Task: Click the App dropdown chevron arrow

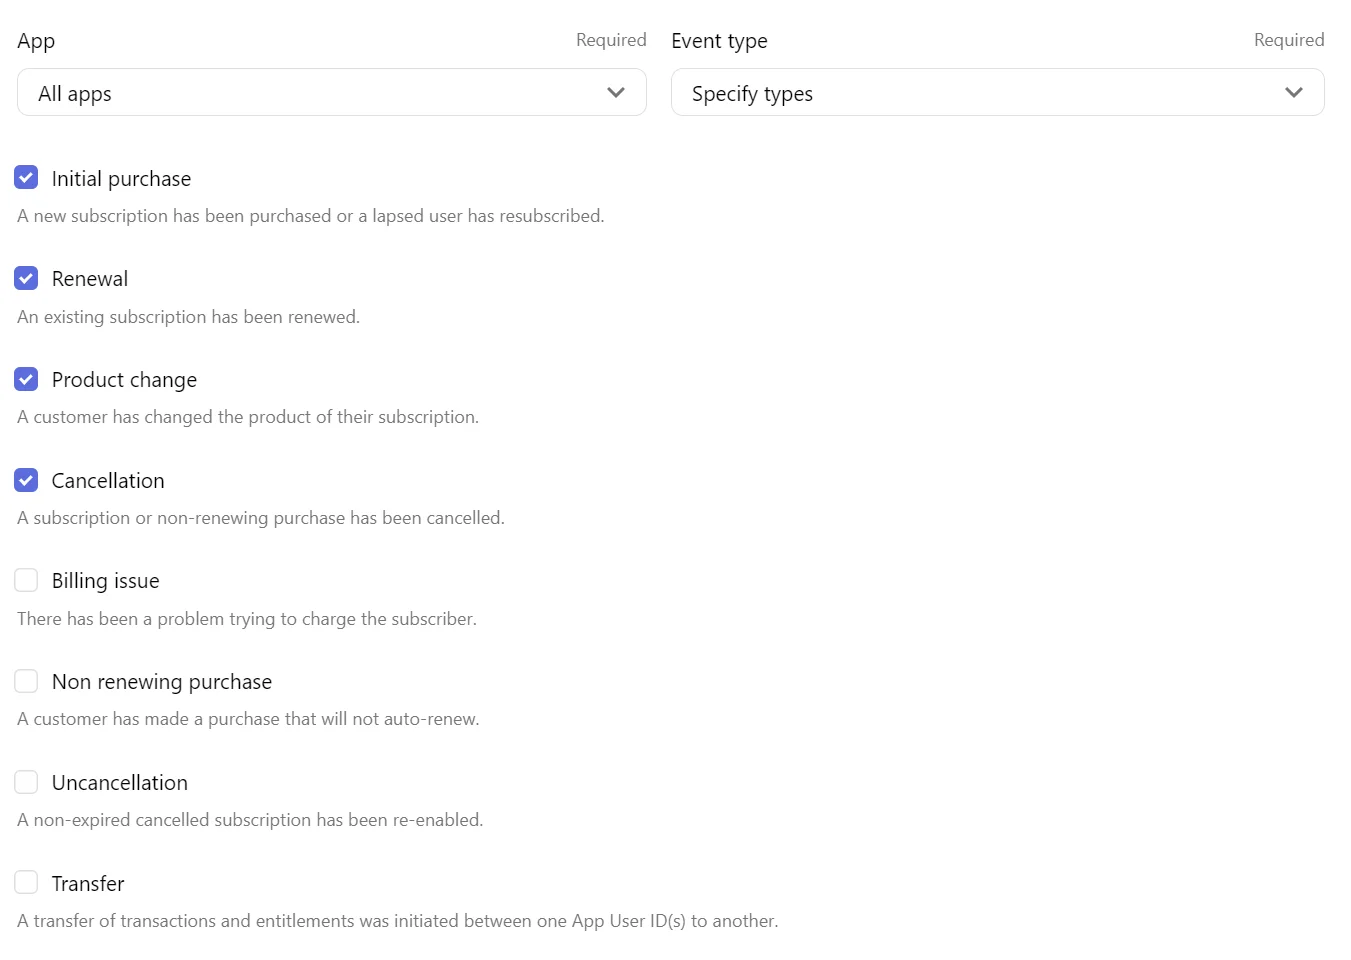Action: (x=616, y=92)
